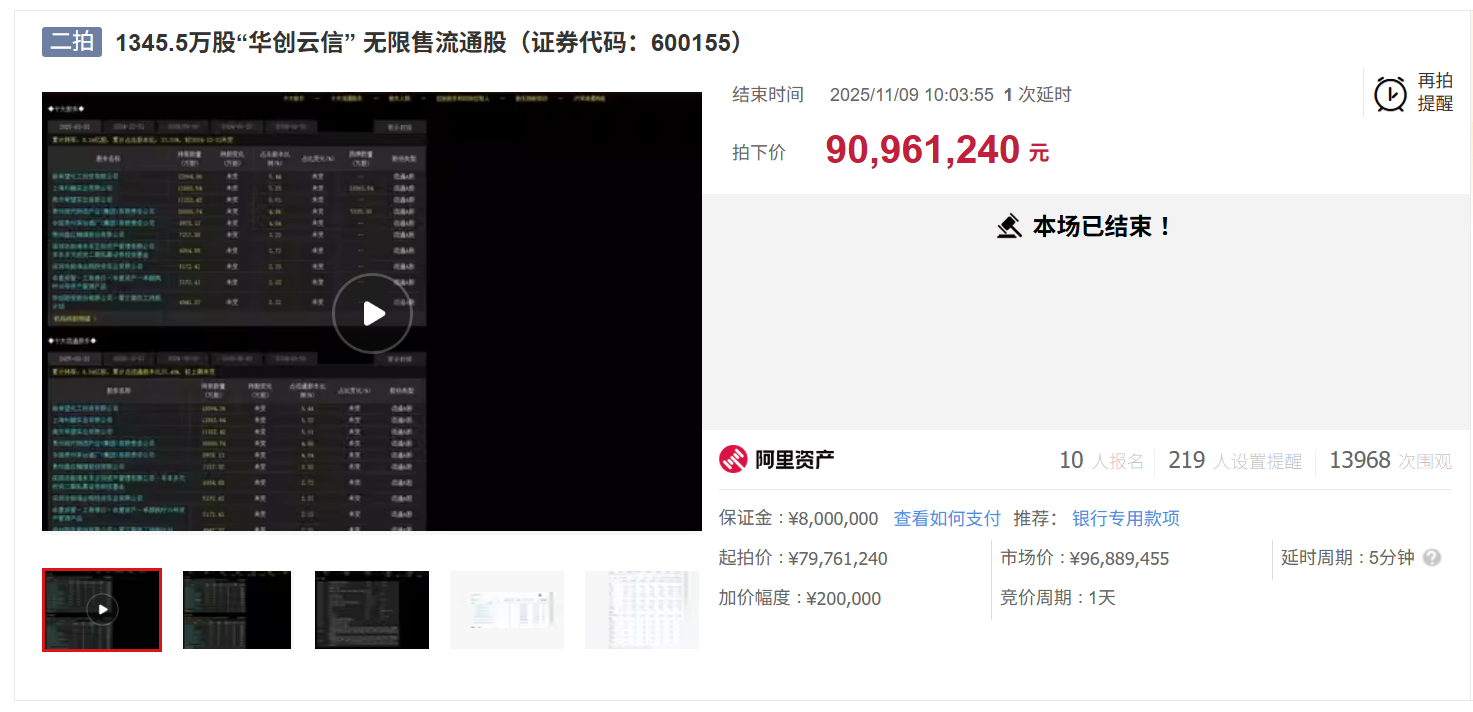The width and height of the screenshot is (1473, 712).
Task: Click the help icon beside 延时周期
Action: (x=1432, y=558)
